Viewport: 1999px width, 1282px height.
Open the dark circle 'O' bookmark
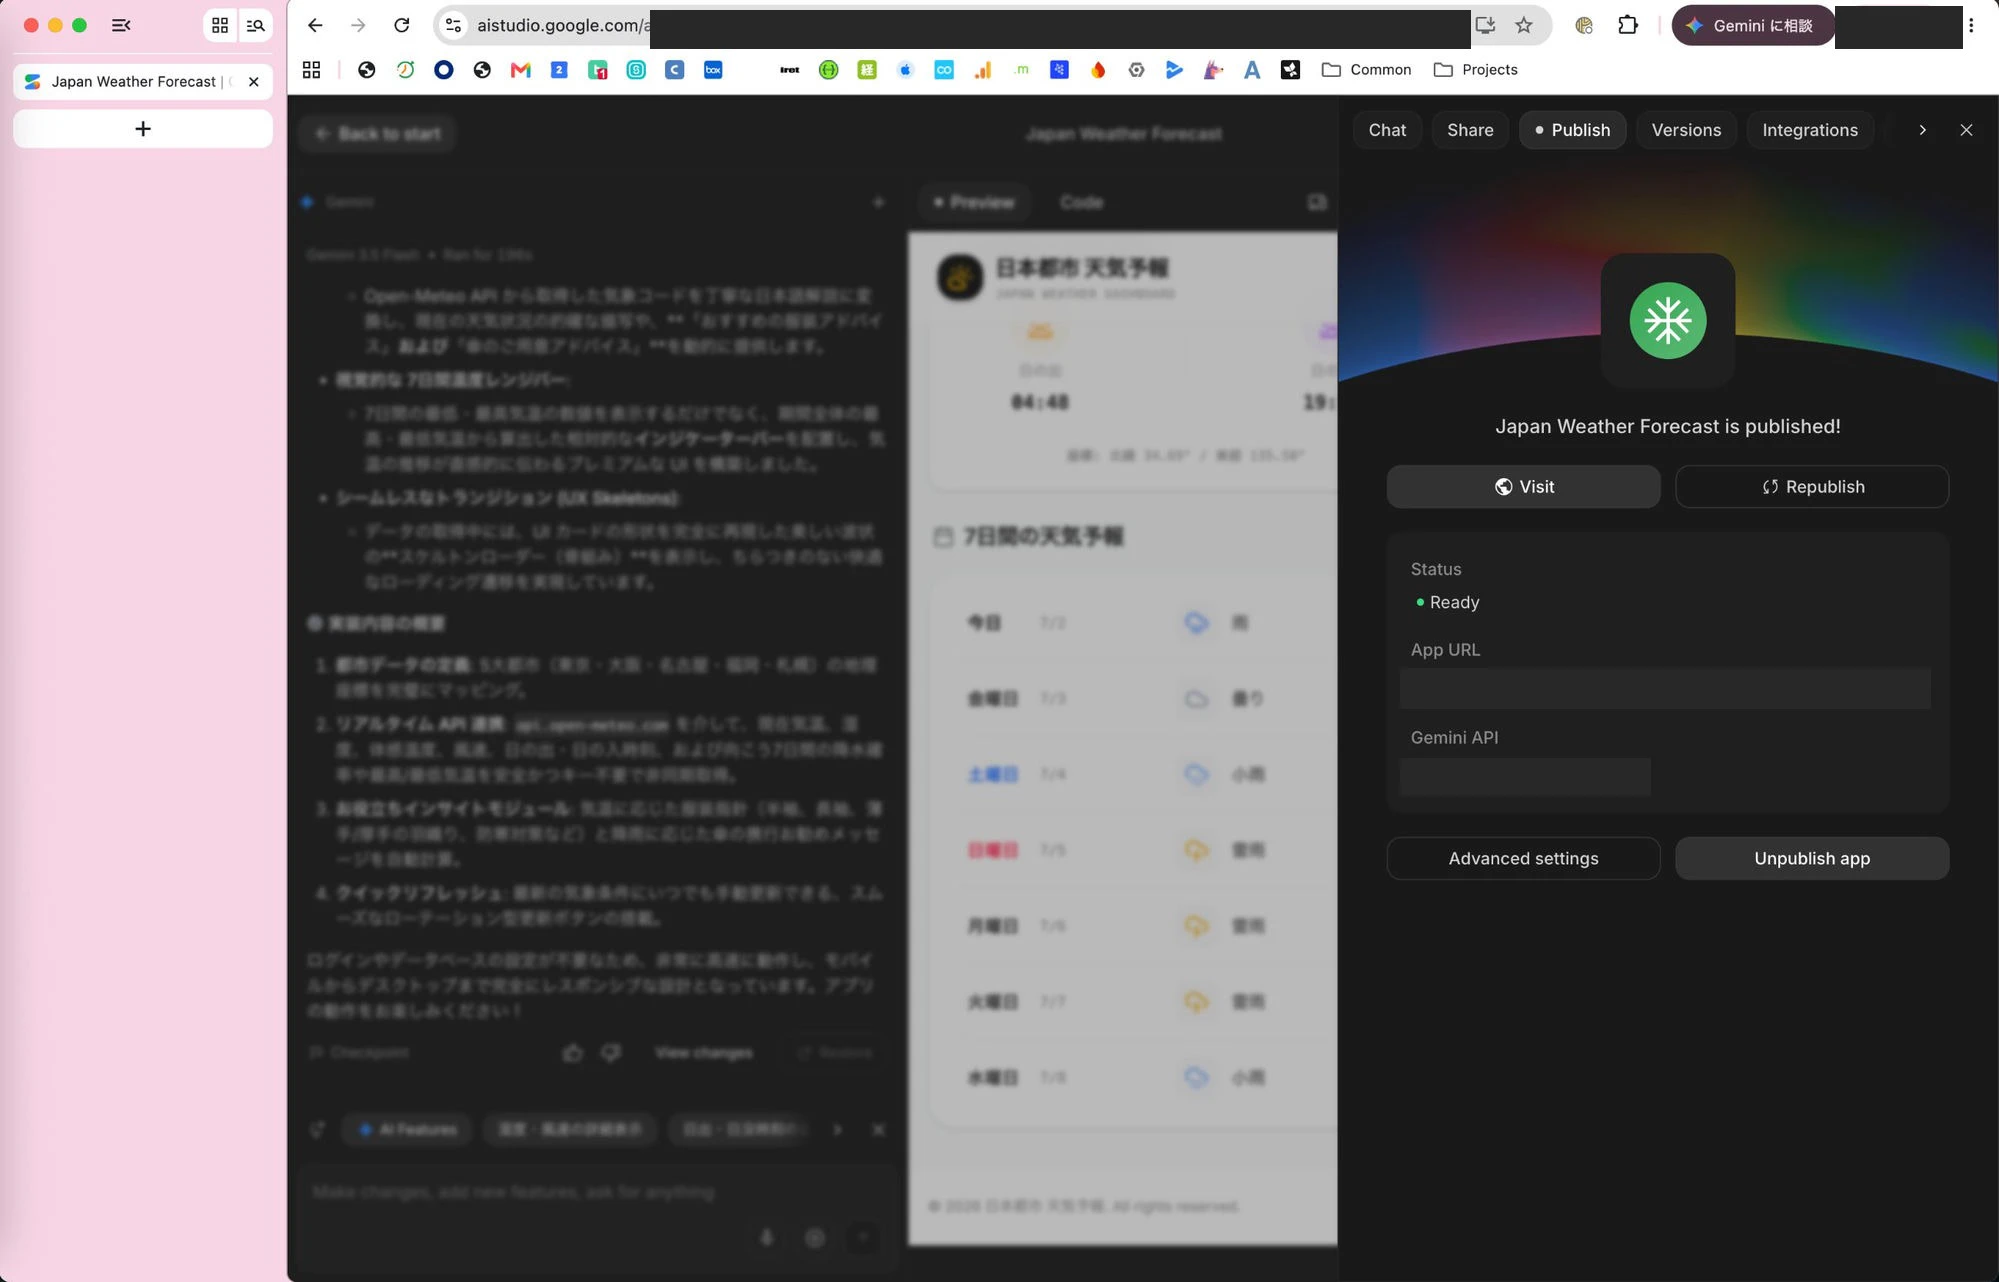click(x=444, y=70)
